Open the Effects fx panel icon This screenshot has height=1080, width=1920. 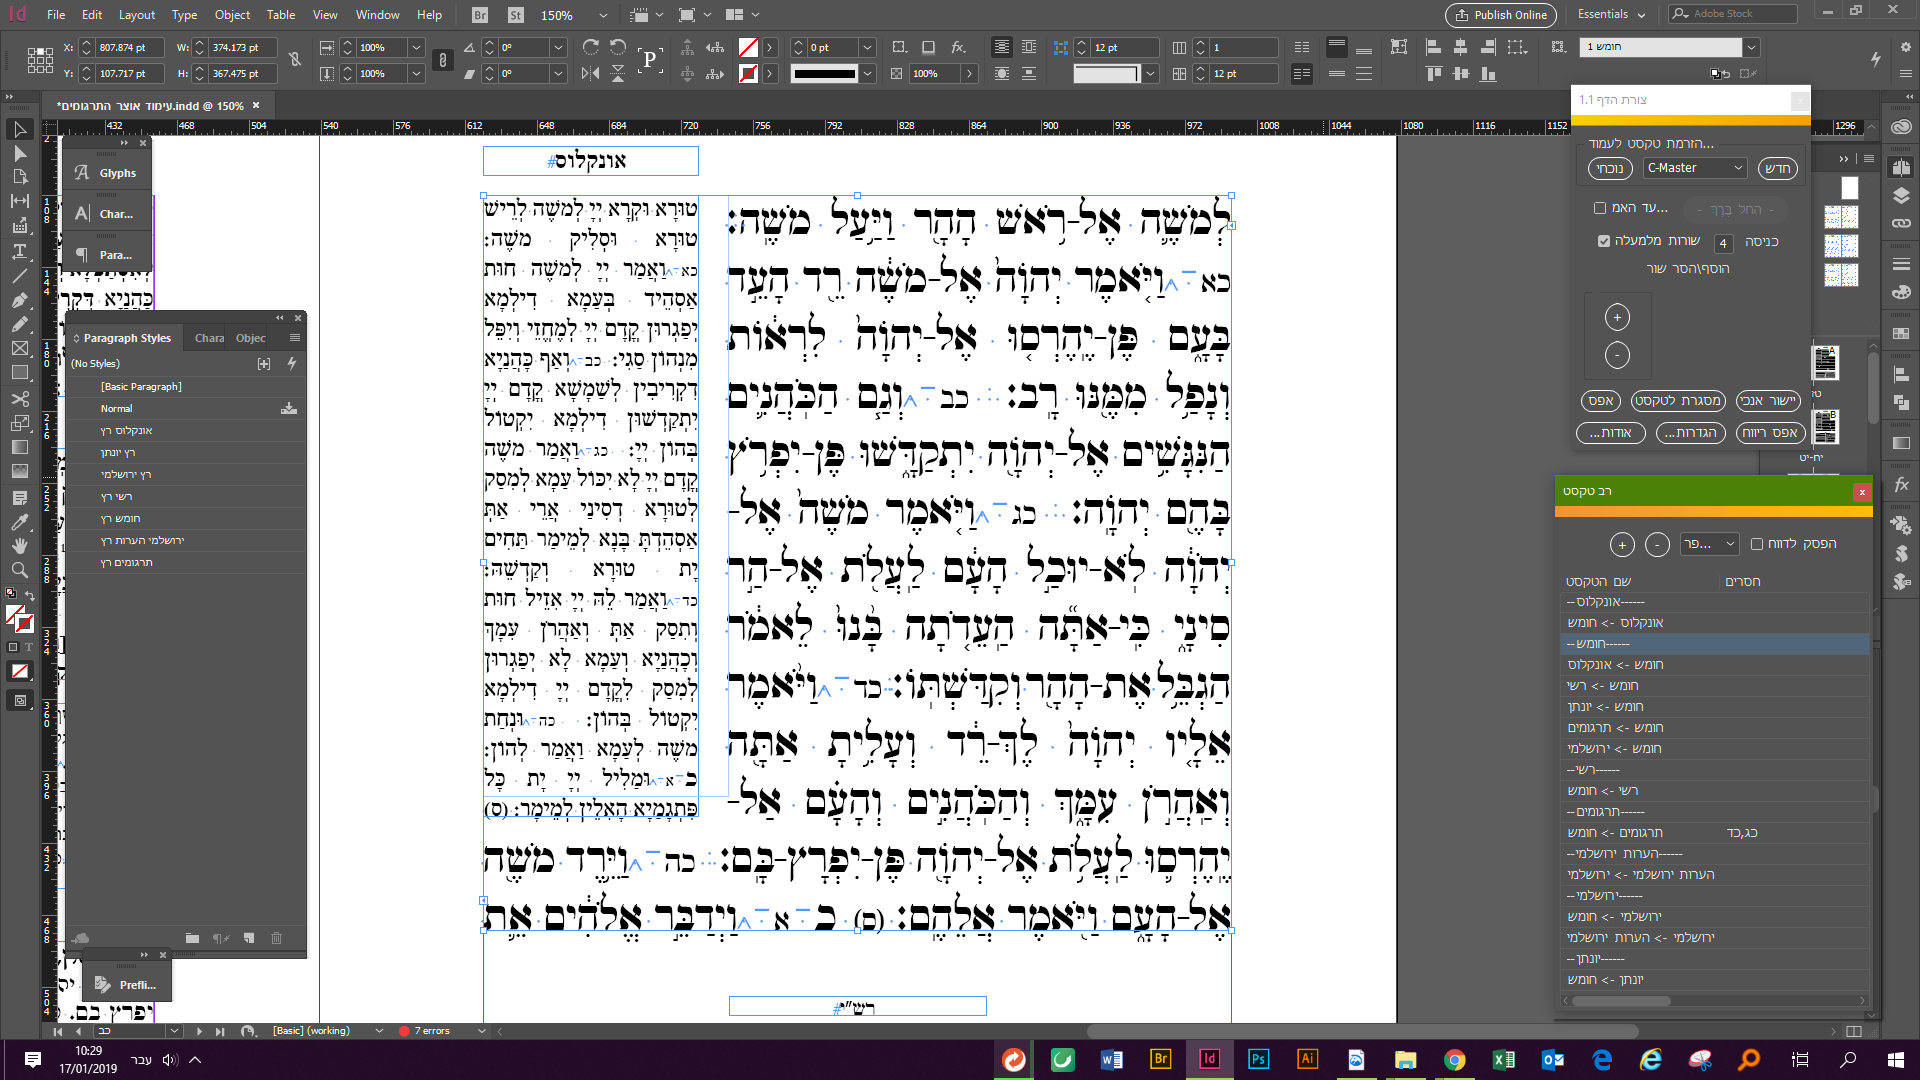1901,484
